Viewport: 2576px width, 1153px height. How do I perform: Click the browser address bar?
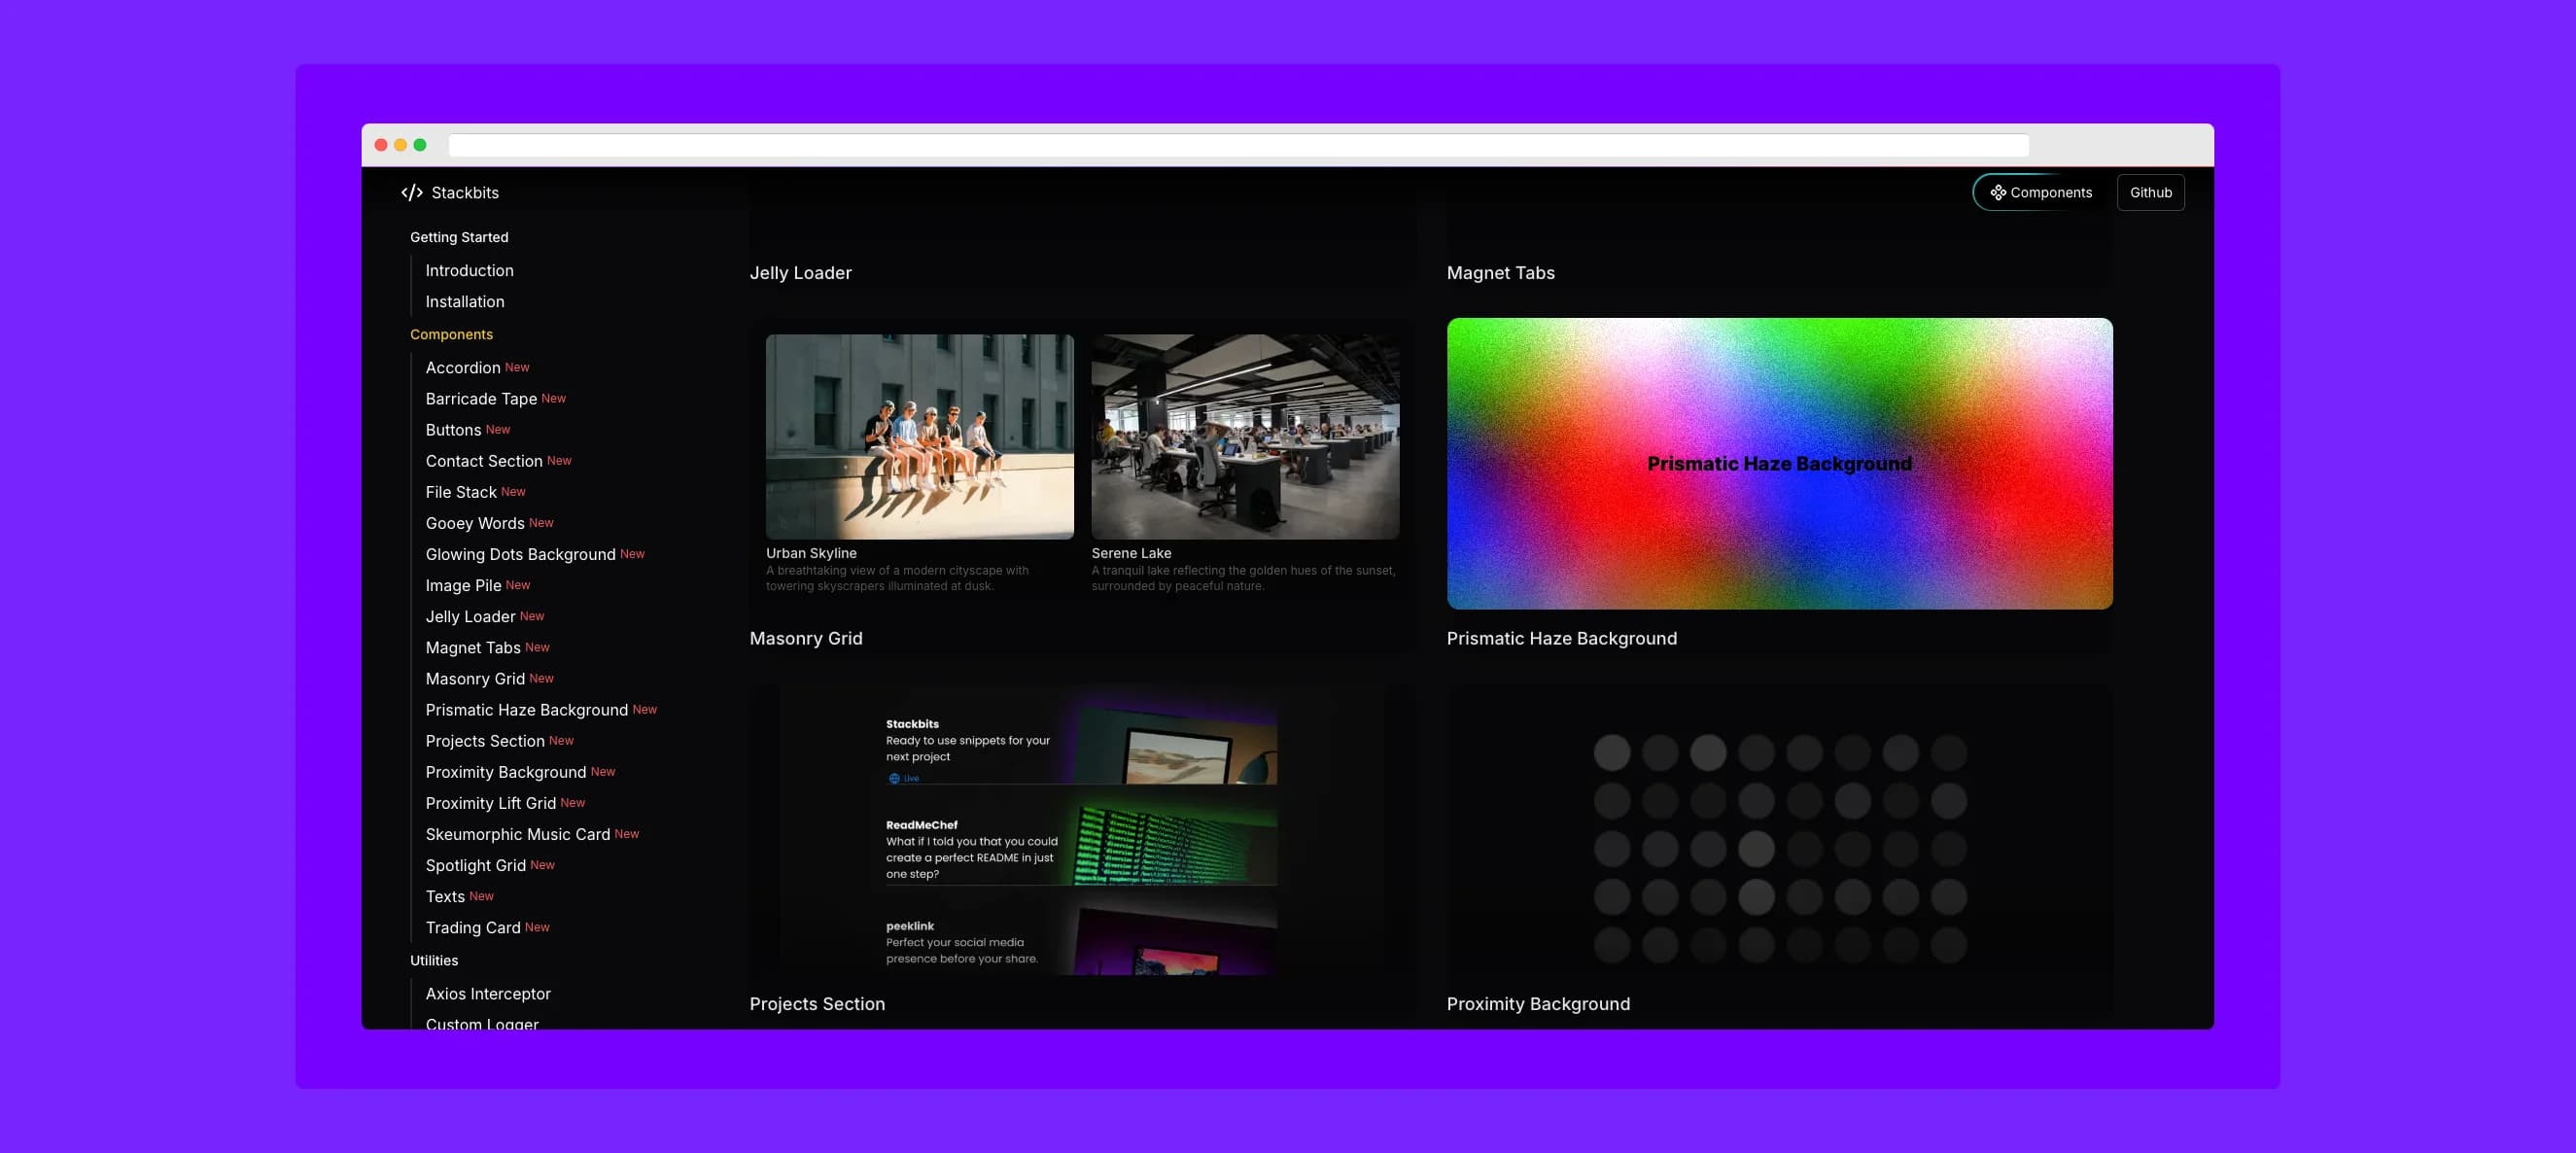coord(1238,146)
